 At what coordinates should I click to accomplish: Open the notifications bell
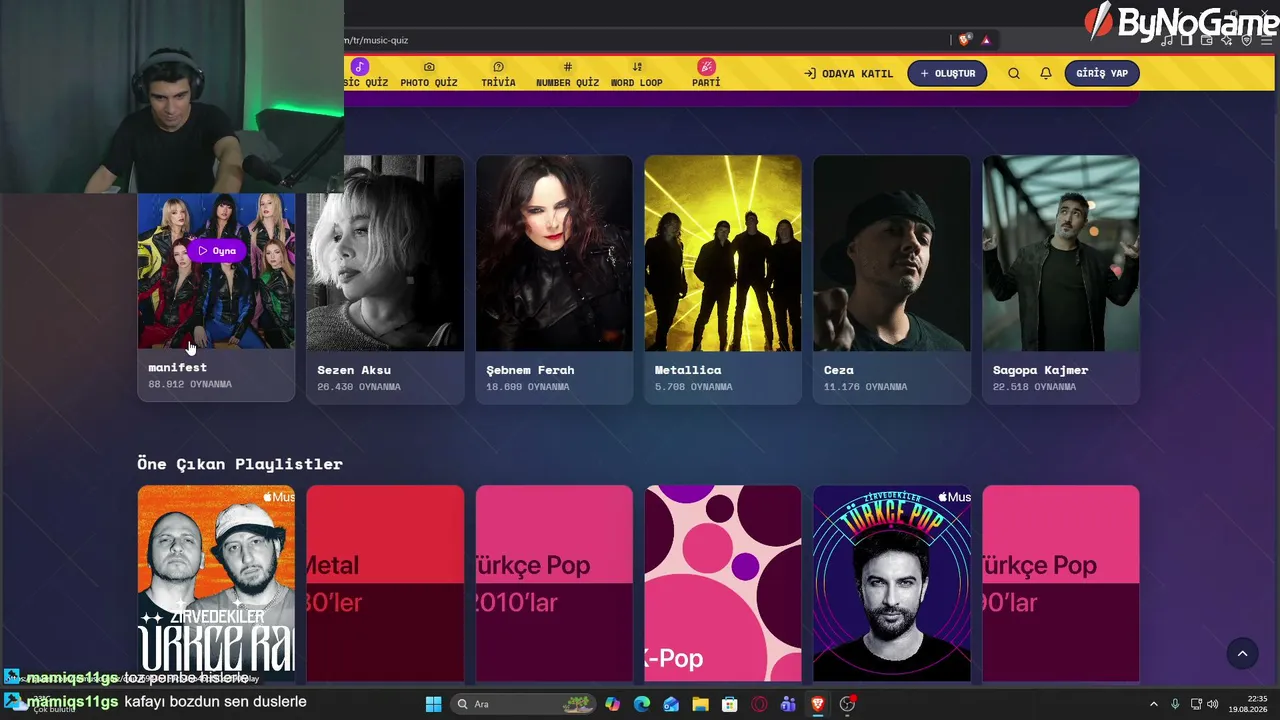pos(1046,73)
